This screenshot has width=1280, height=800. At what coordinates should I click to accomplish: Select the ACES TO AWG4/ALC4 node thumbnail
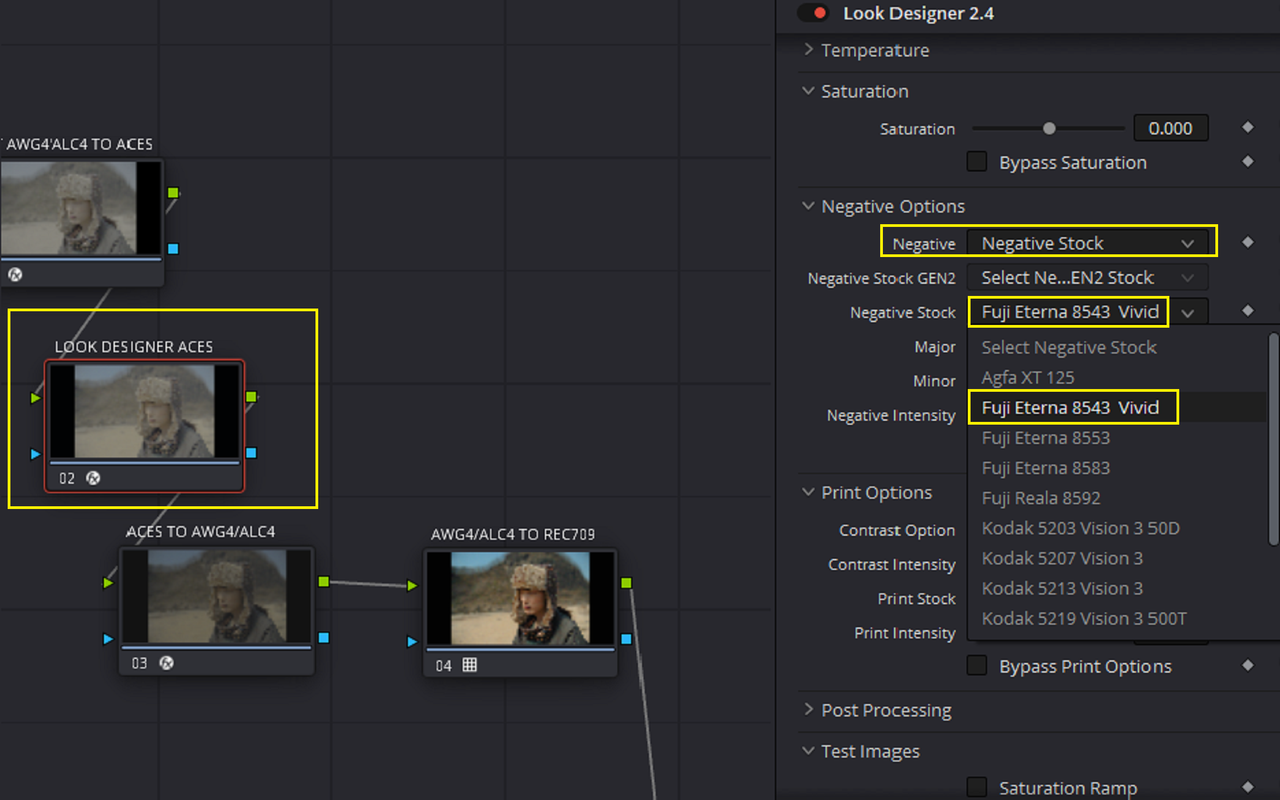[217, 596]
